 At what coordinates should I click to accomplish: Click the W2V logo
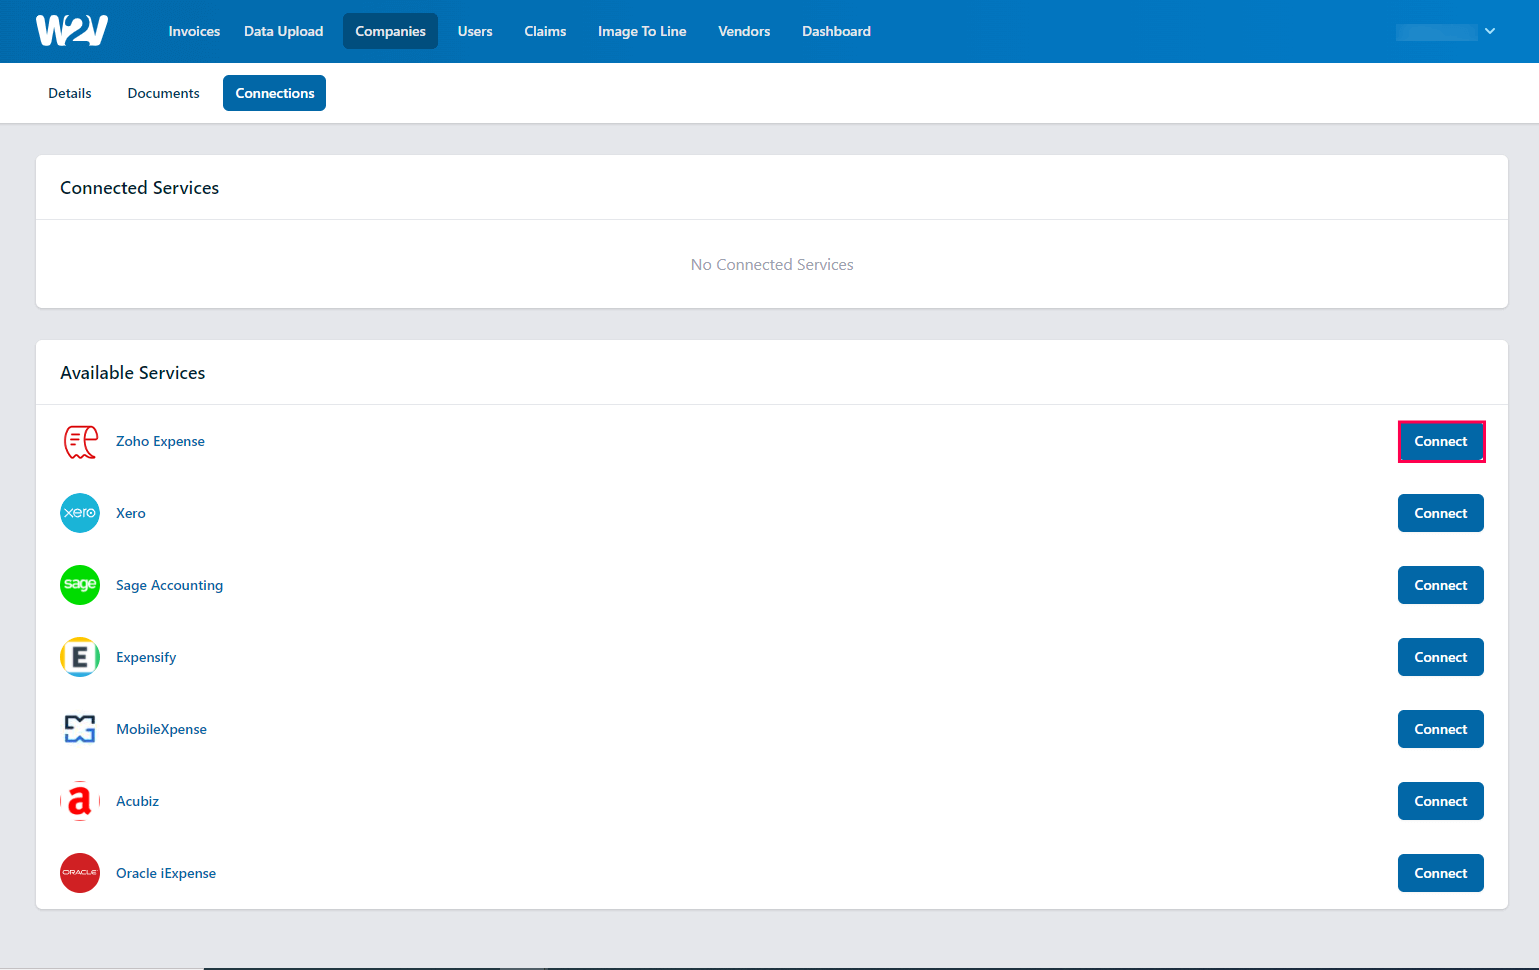70,30
